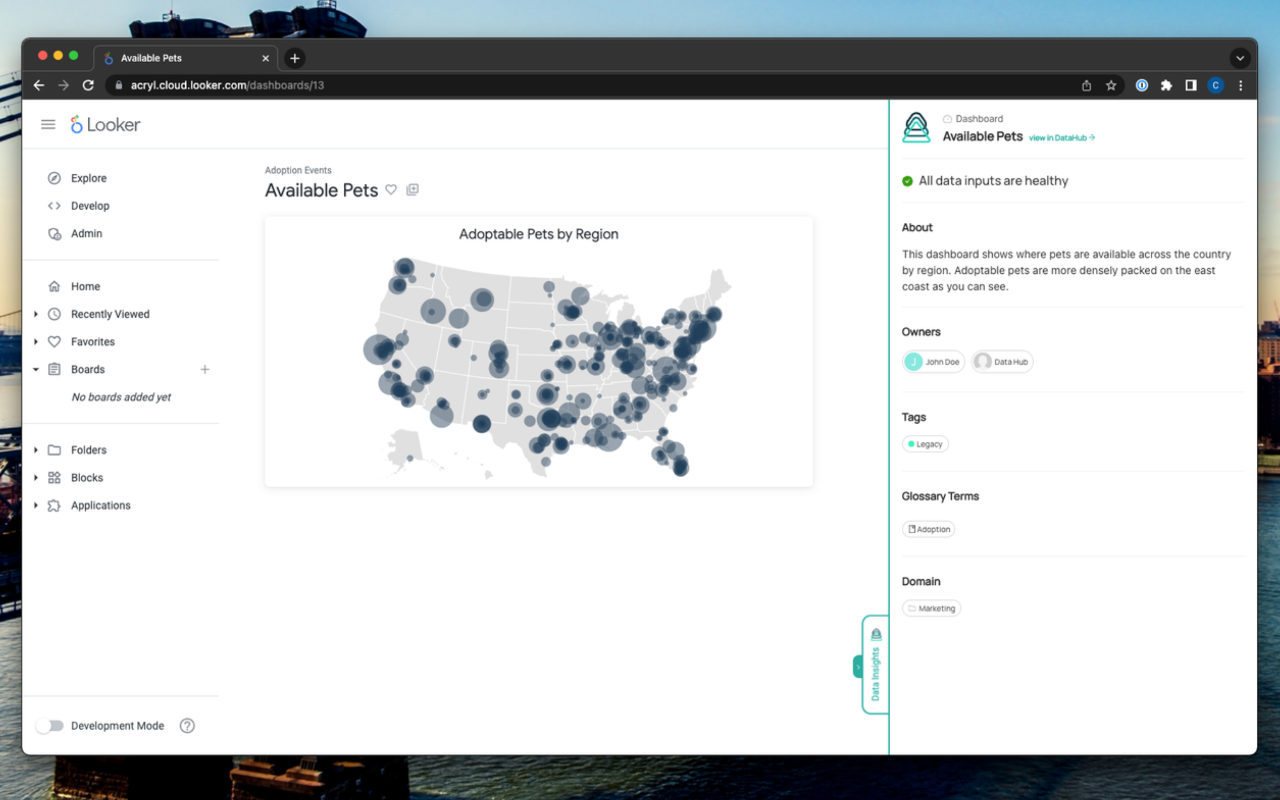Expand the Recently Viewed section

[x=36, y=314]
